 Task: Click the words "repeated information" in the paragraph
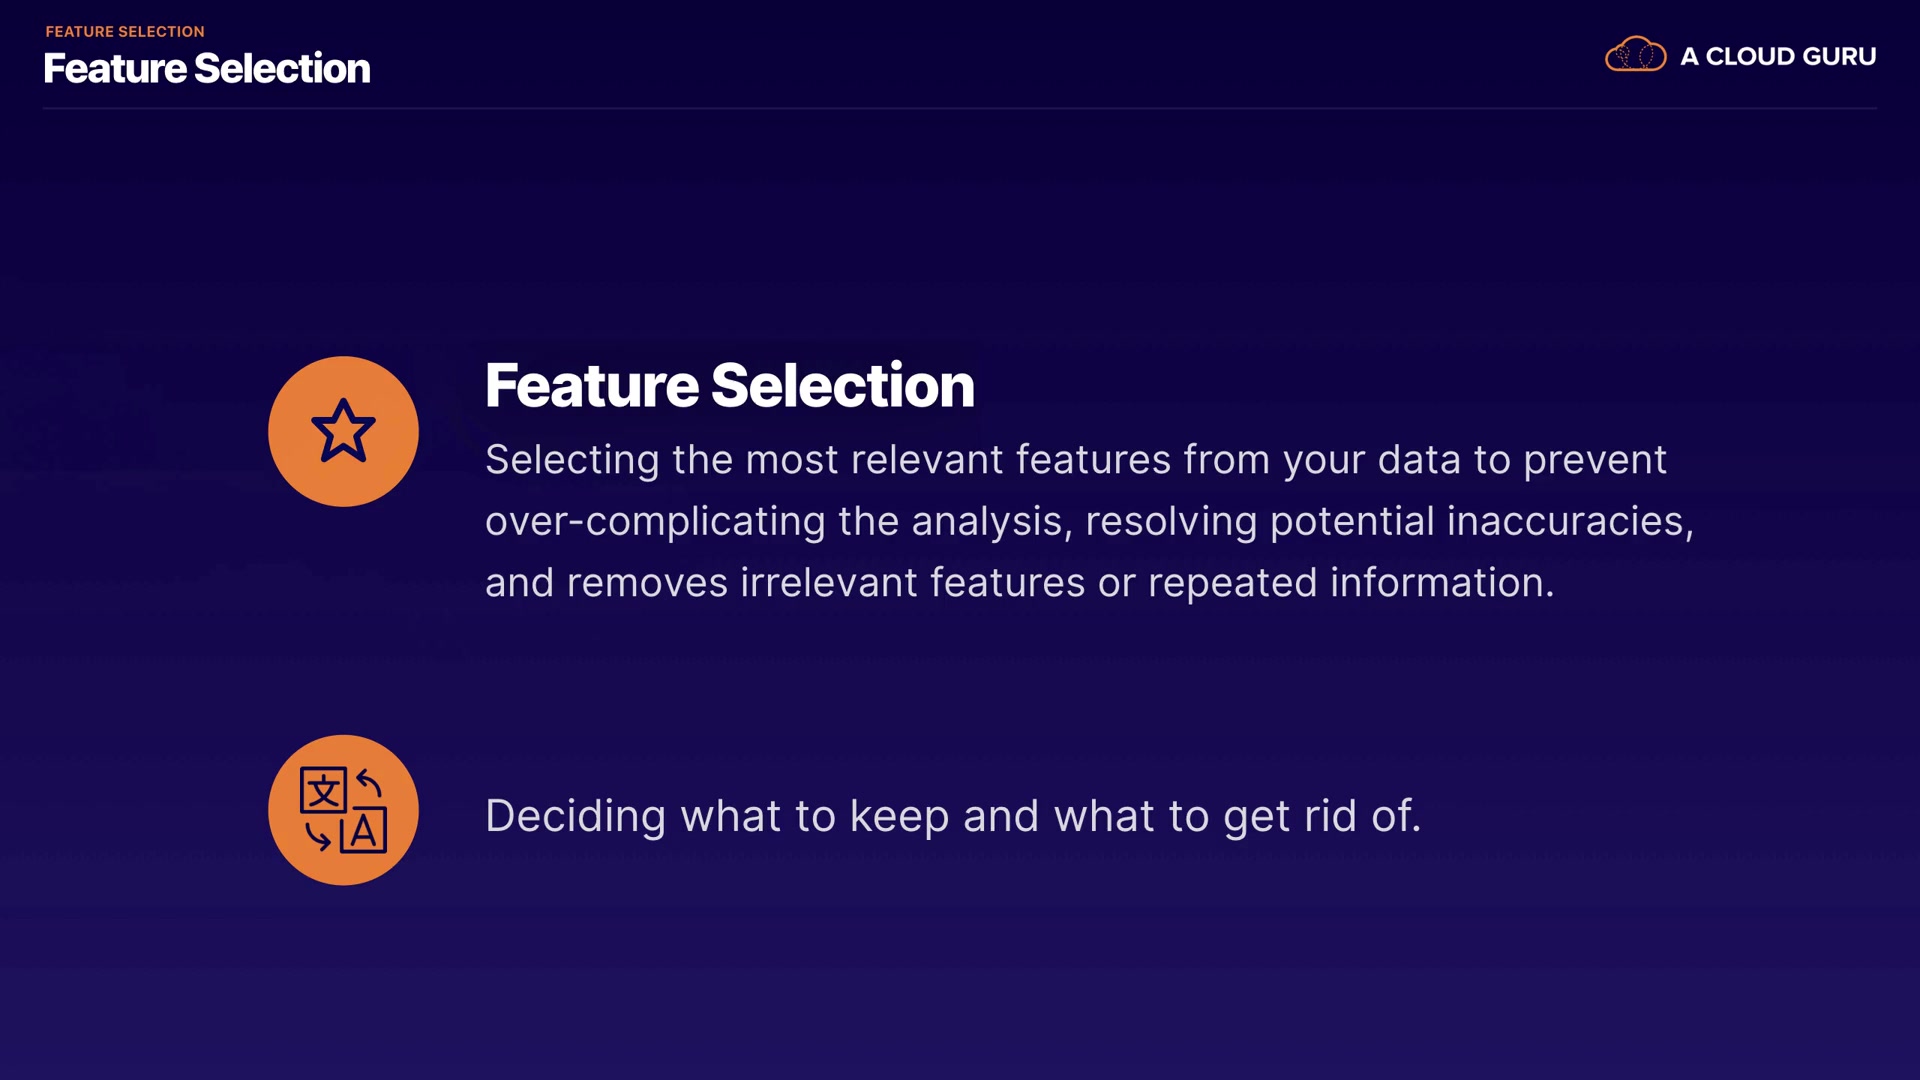pyautogui.click(x=1350, y=583)
